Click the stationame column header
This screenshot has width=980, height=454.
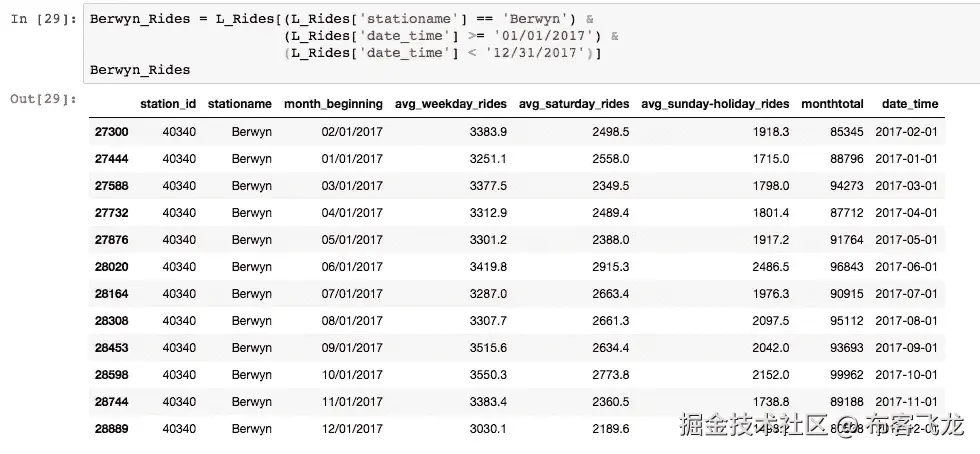(239, 104)
